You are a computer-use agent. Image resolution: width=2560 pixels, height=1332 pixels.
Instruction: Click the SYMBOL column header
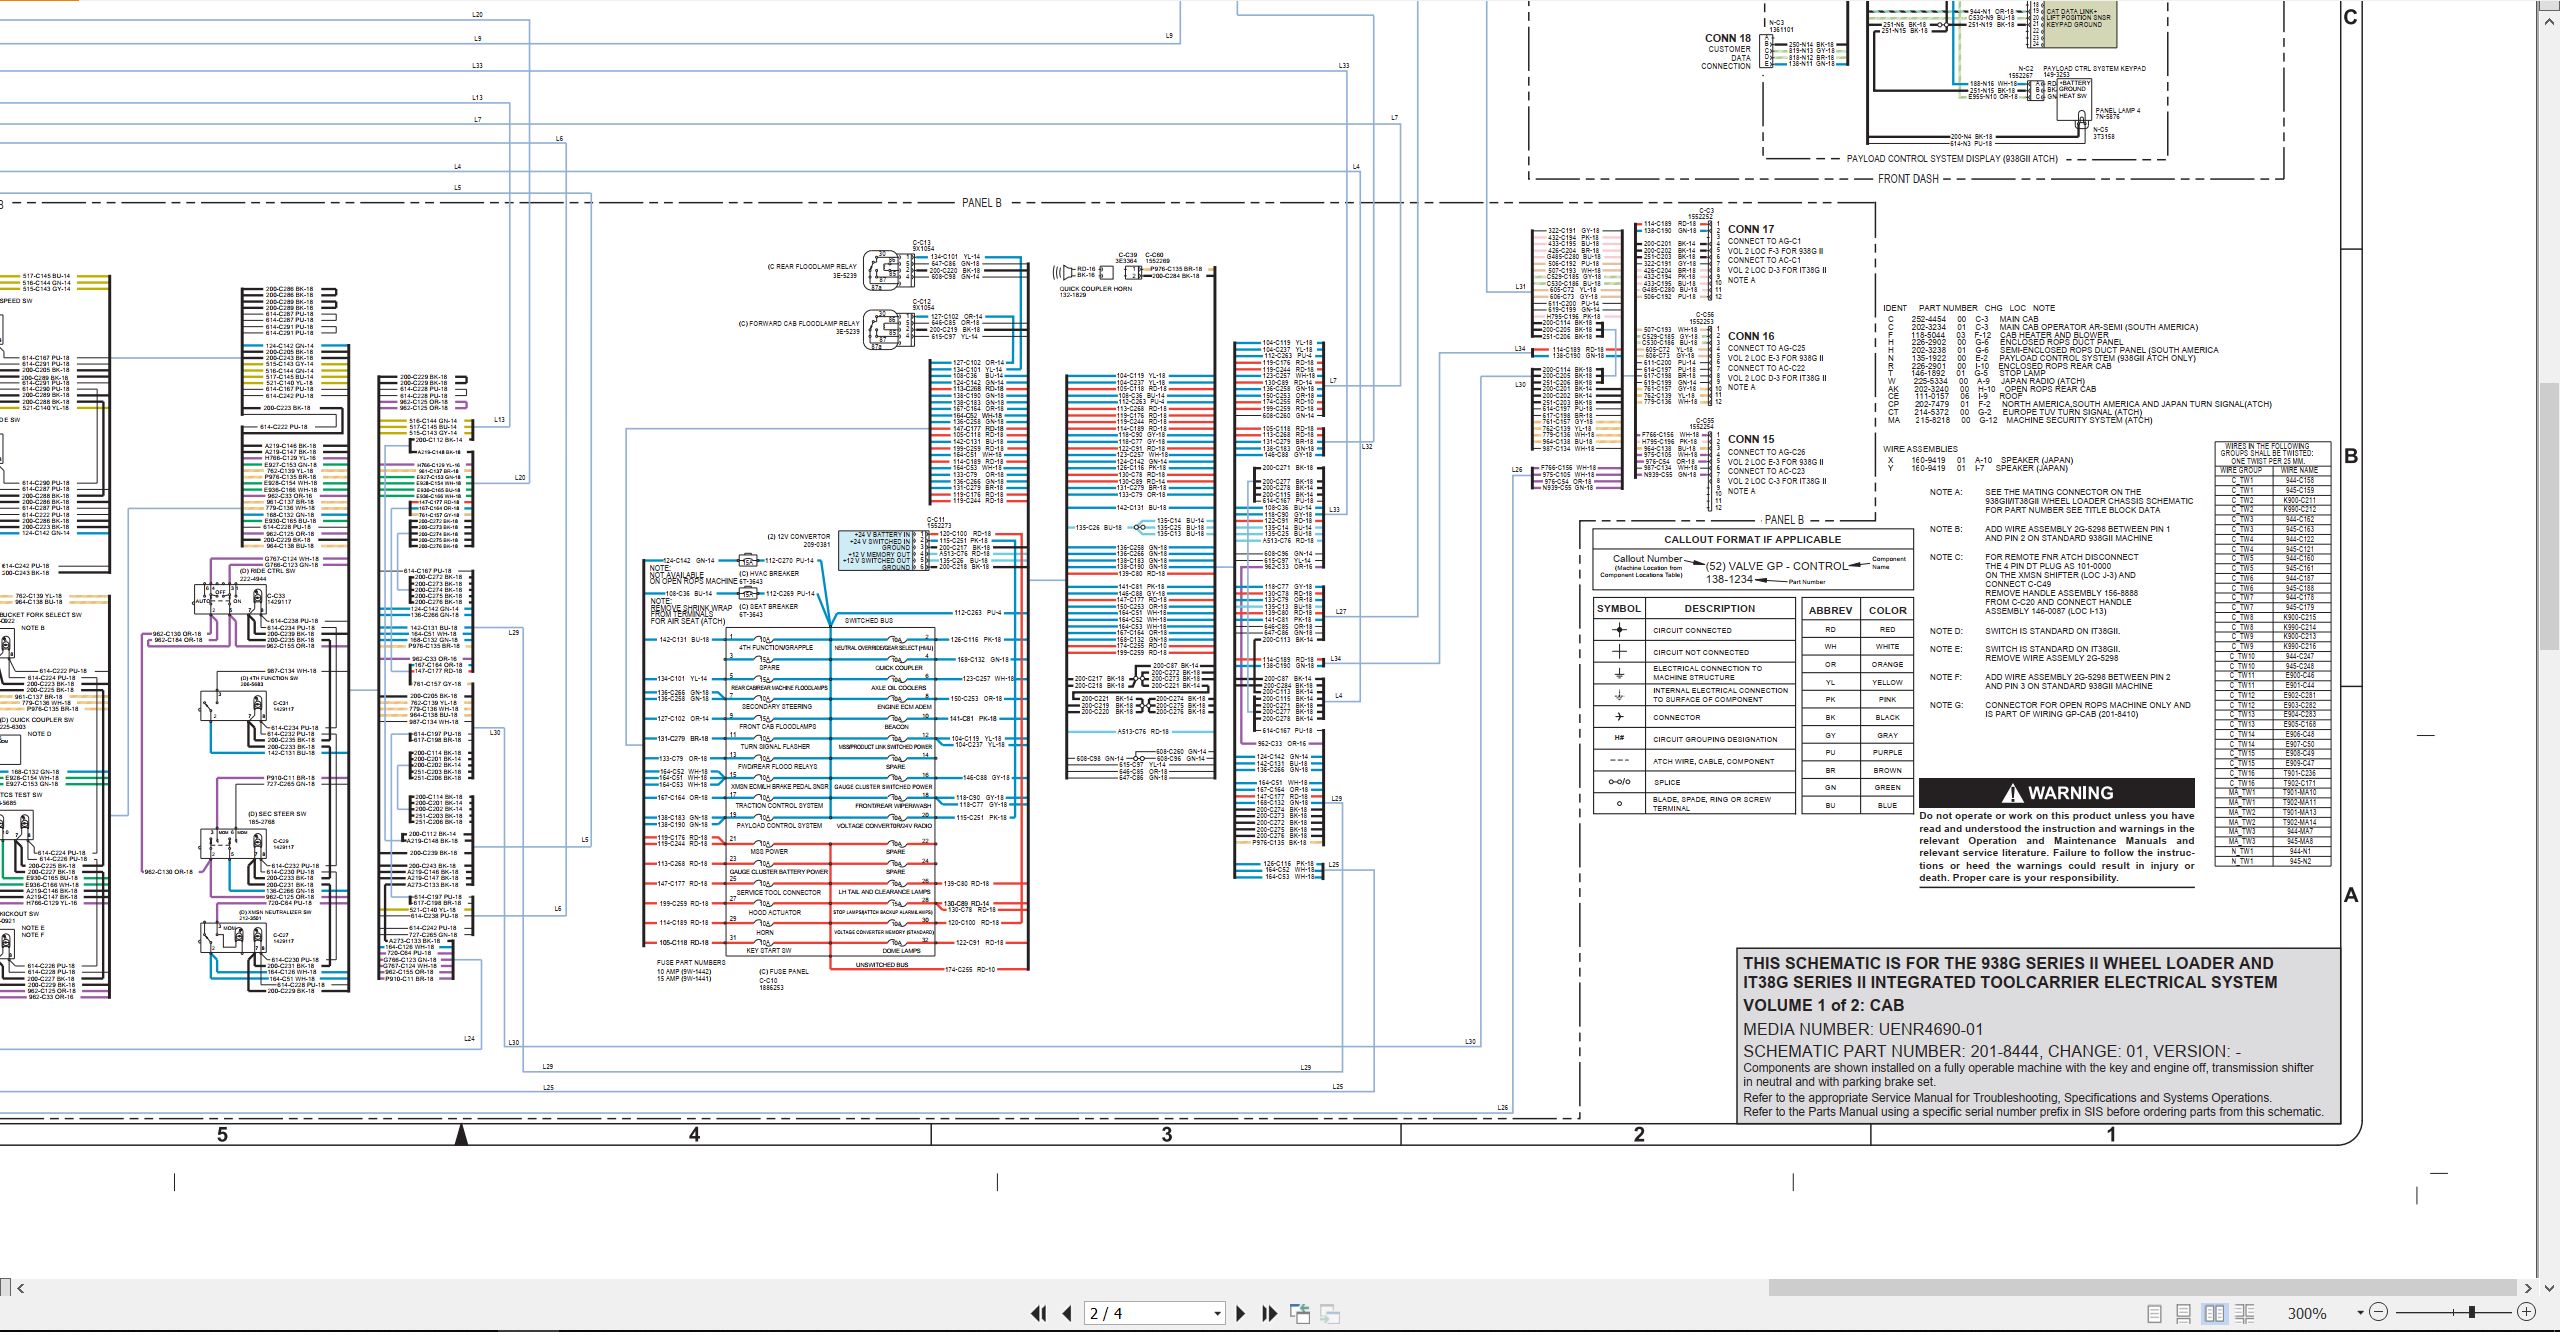point(1618,608)
